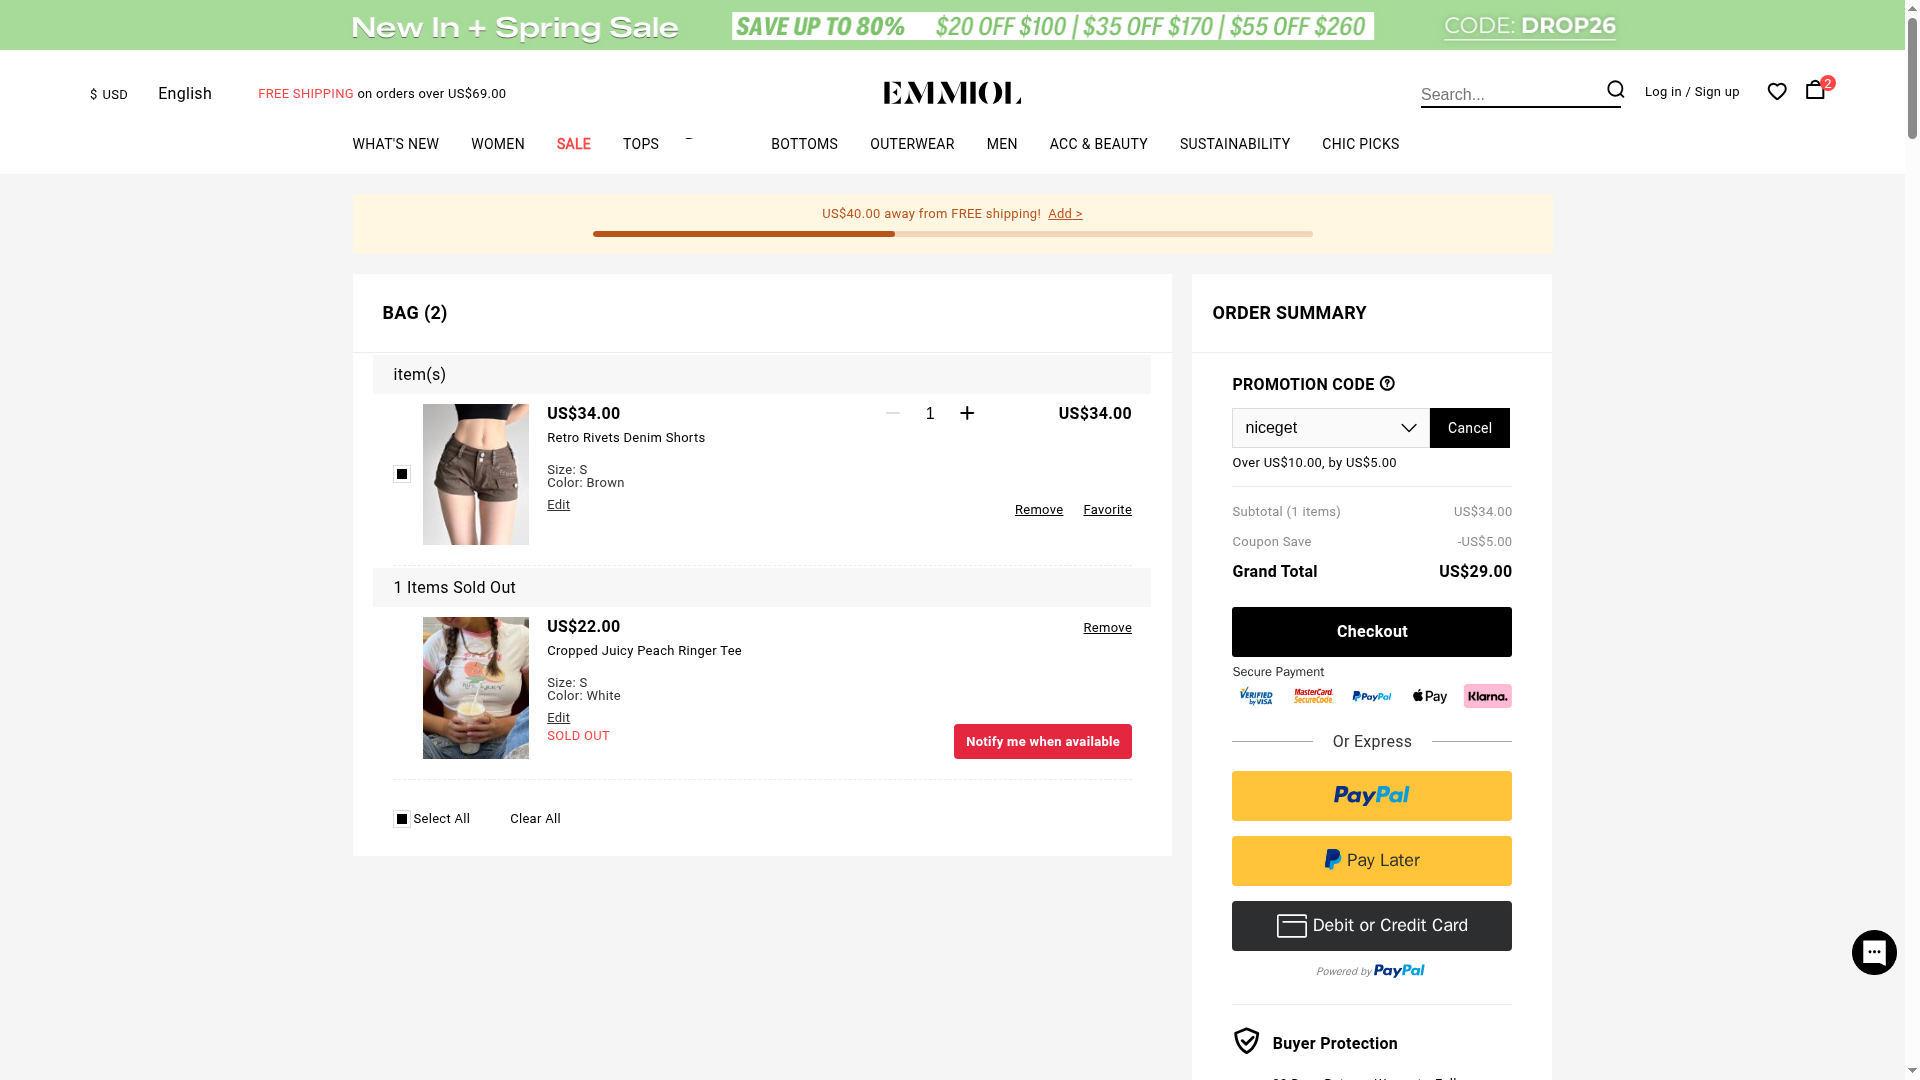
Task: Choose Debit or Credit Card payment
Action: pos(1371,926)
